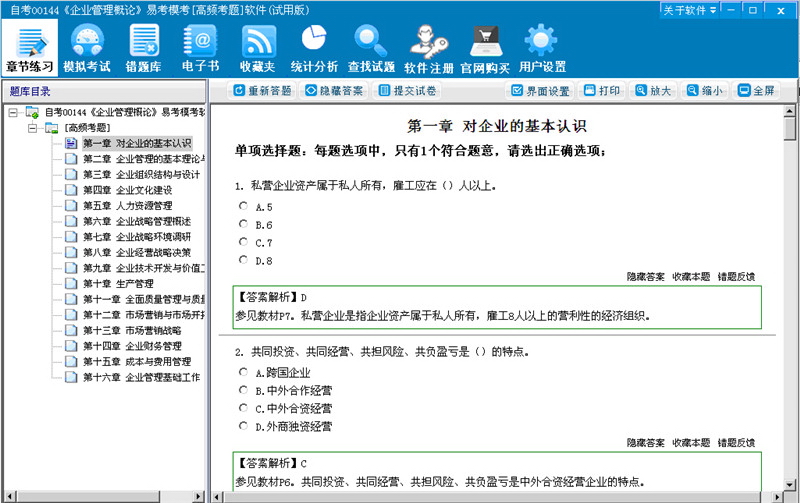Click the 第十六章 page icon
The image size is (800, 503).
tap(71, 377)
